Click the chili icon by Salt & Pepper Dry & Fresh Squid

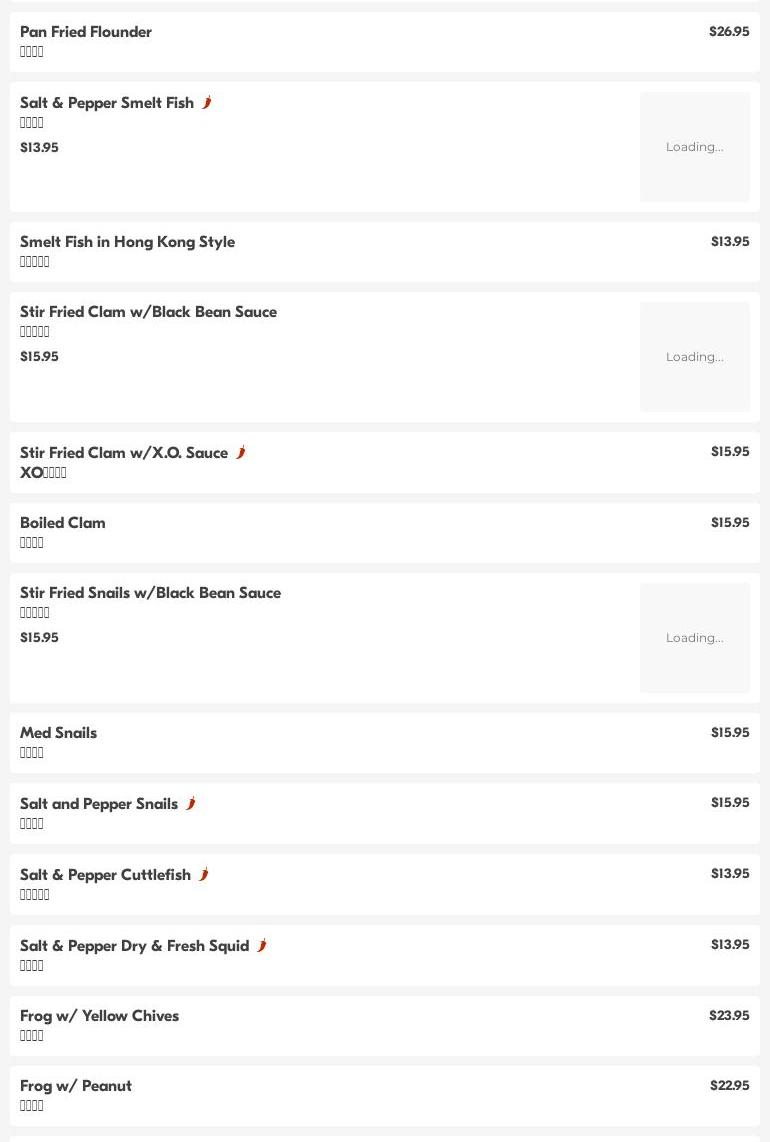[262, 945]
